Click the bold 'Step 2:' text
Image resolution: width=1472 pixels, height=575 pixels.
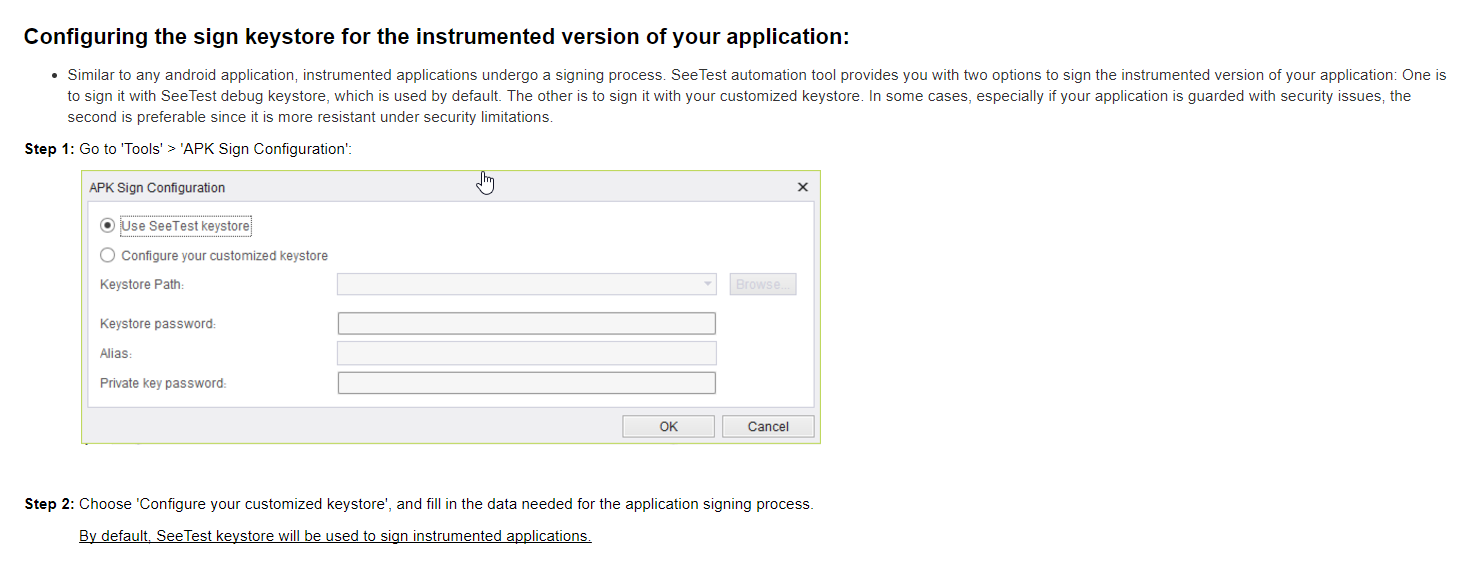(49, 504)
